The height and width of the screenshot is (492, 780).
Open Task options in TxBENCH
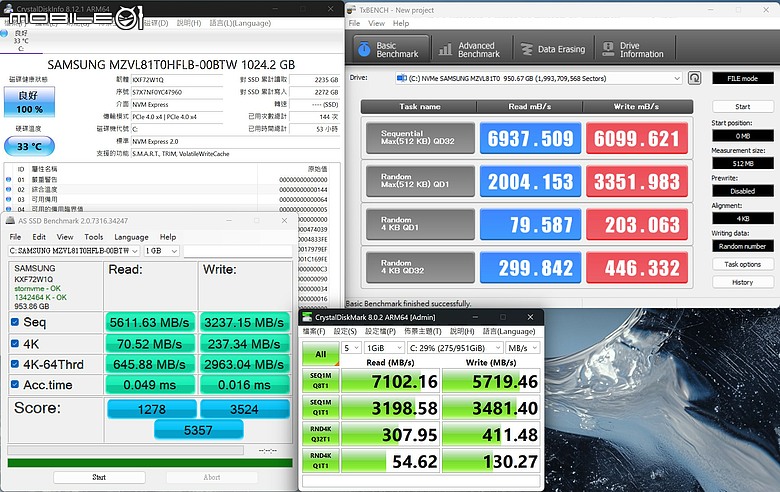(x=743, y=264)
